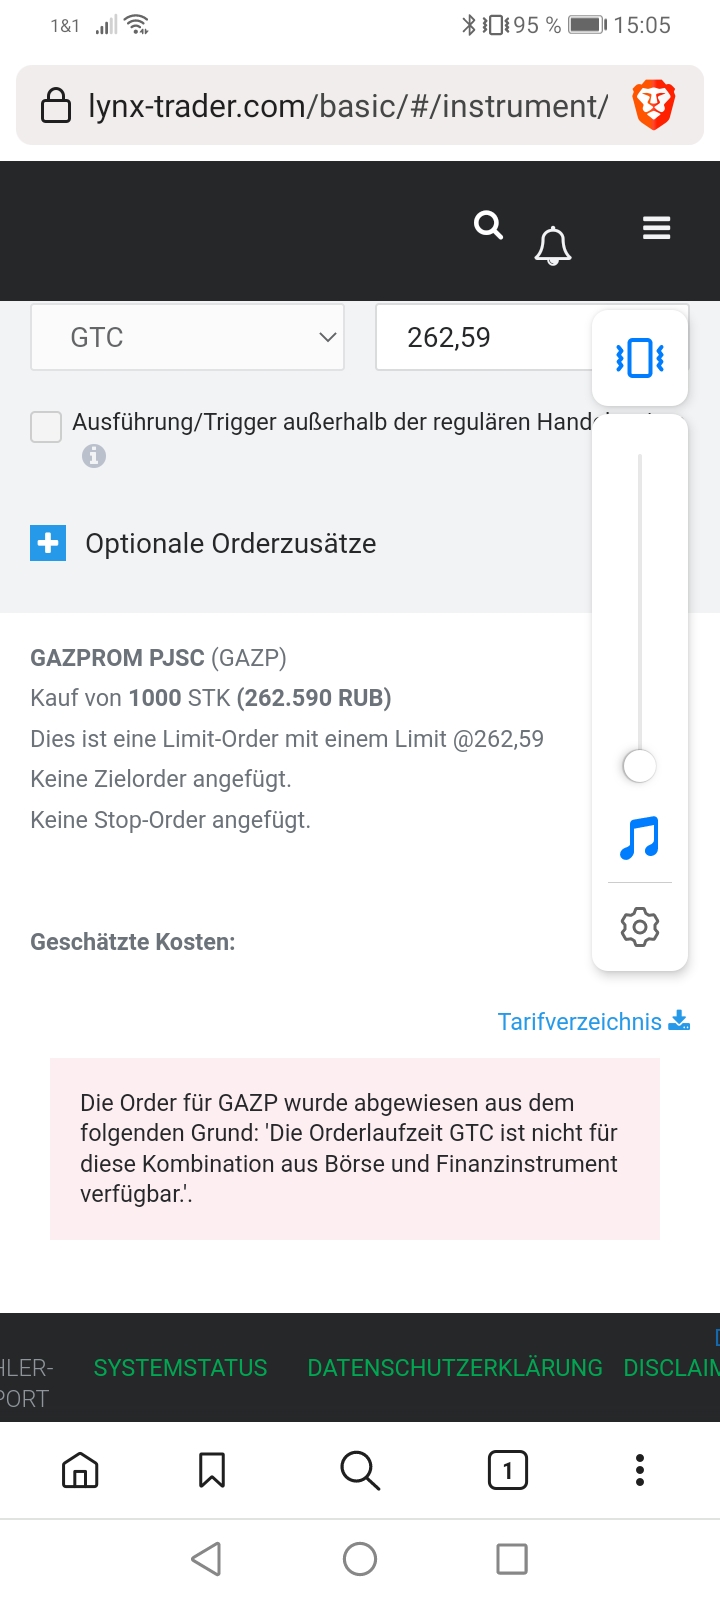Go to browser home page

tap(80, 1470)
